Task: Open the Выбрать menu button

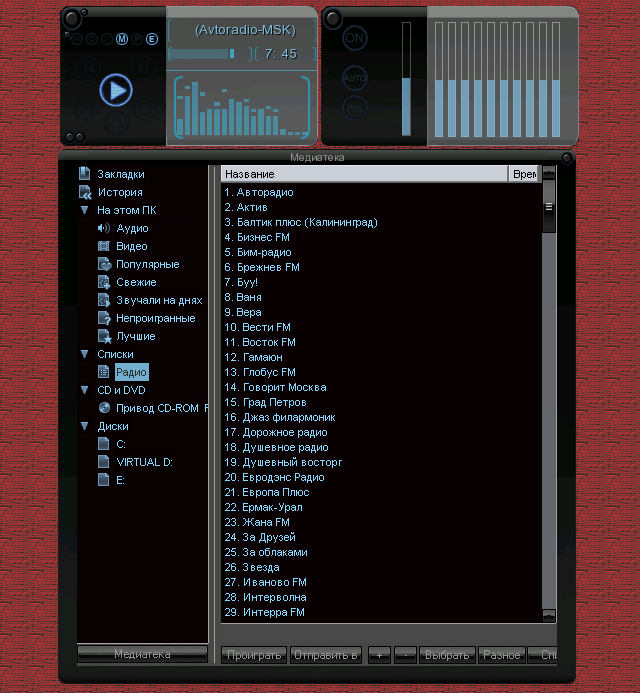Action: [447, 655]
